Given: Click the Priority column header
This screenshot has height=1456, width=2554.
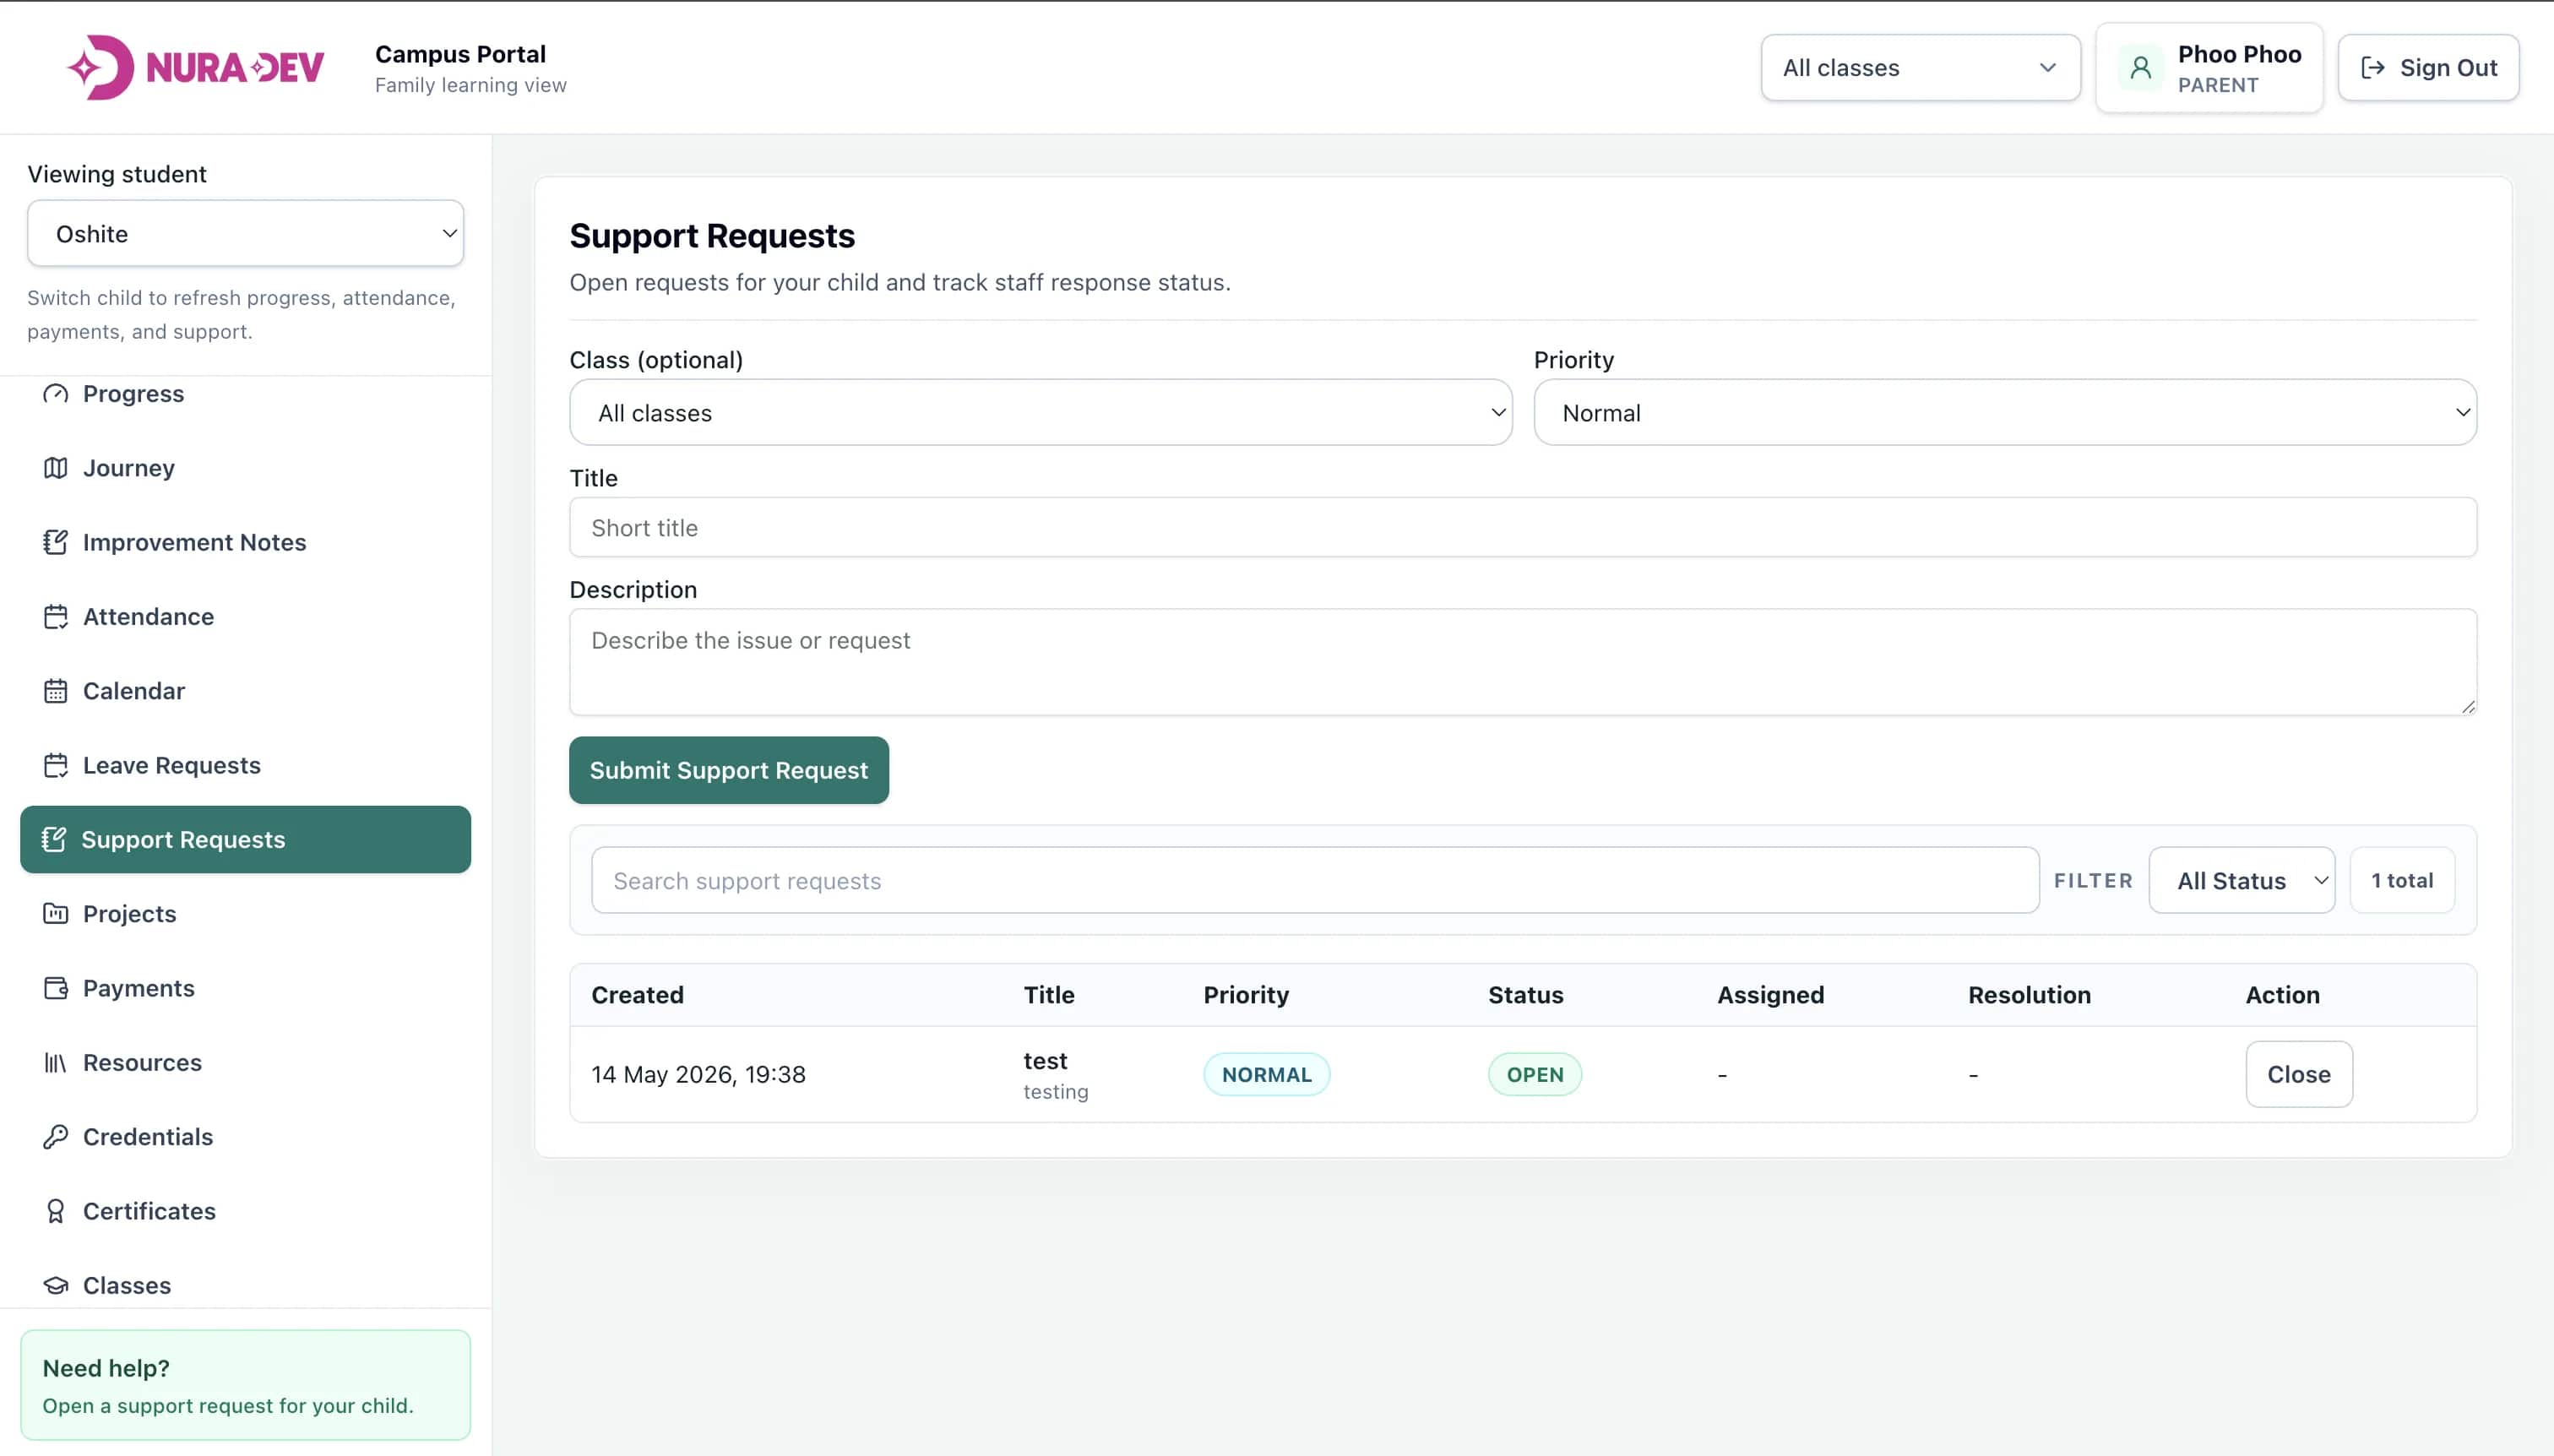Looking at the screenshot, I should (x=1246, y=995).
